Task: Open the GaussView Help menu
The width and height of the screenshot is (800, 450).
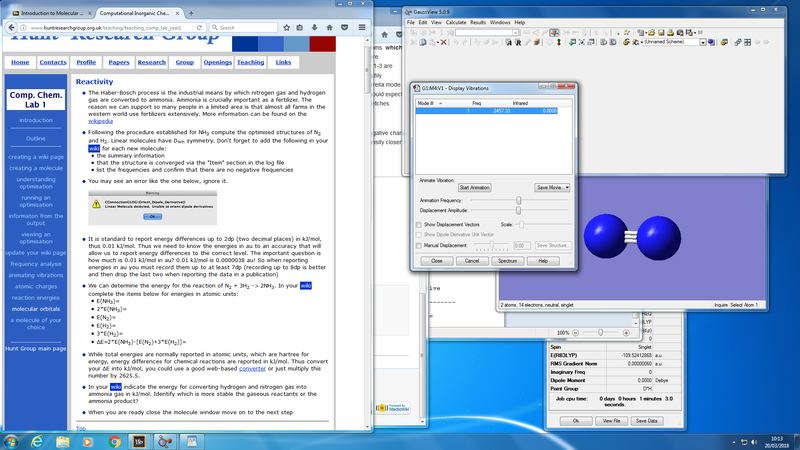Action: point(519,22)
